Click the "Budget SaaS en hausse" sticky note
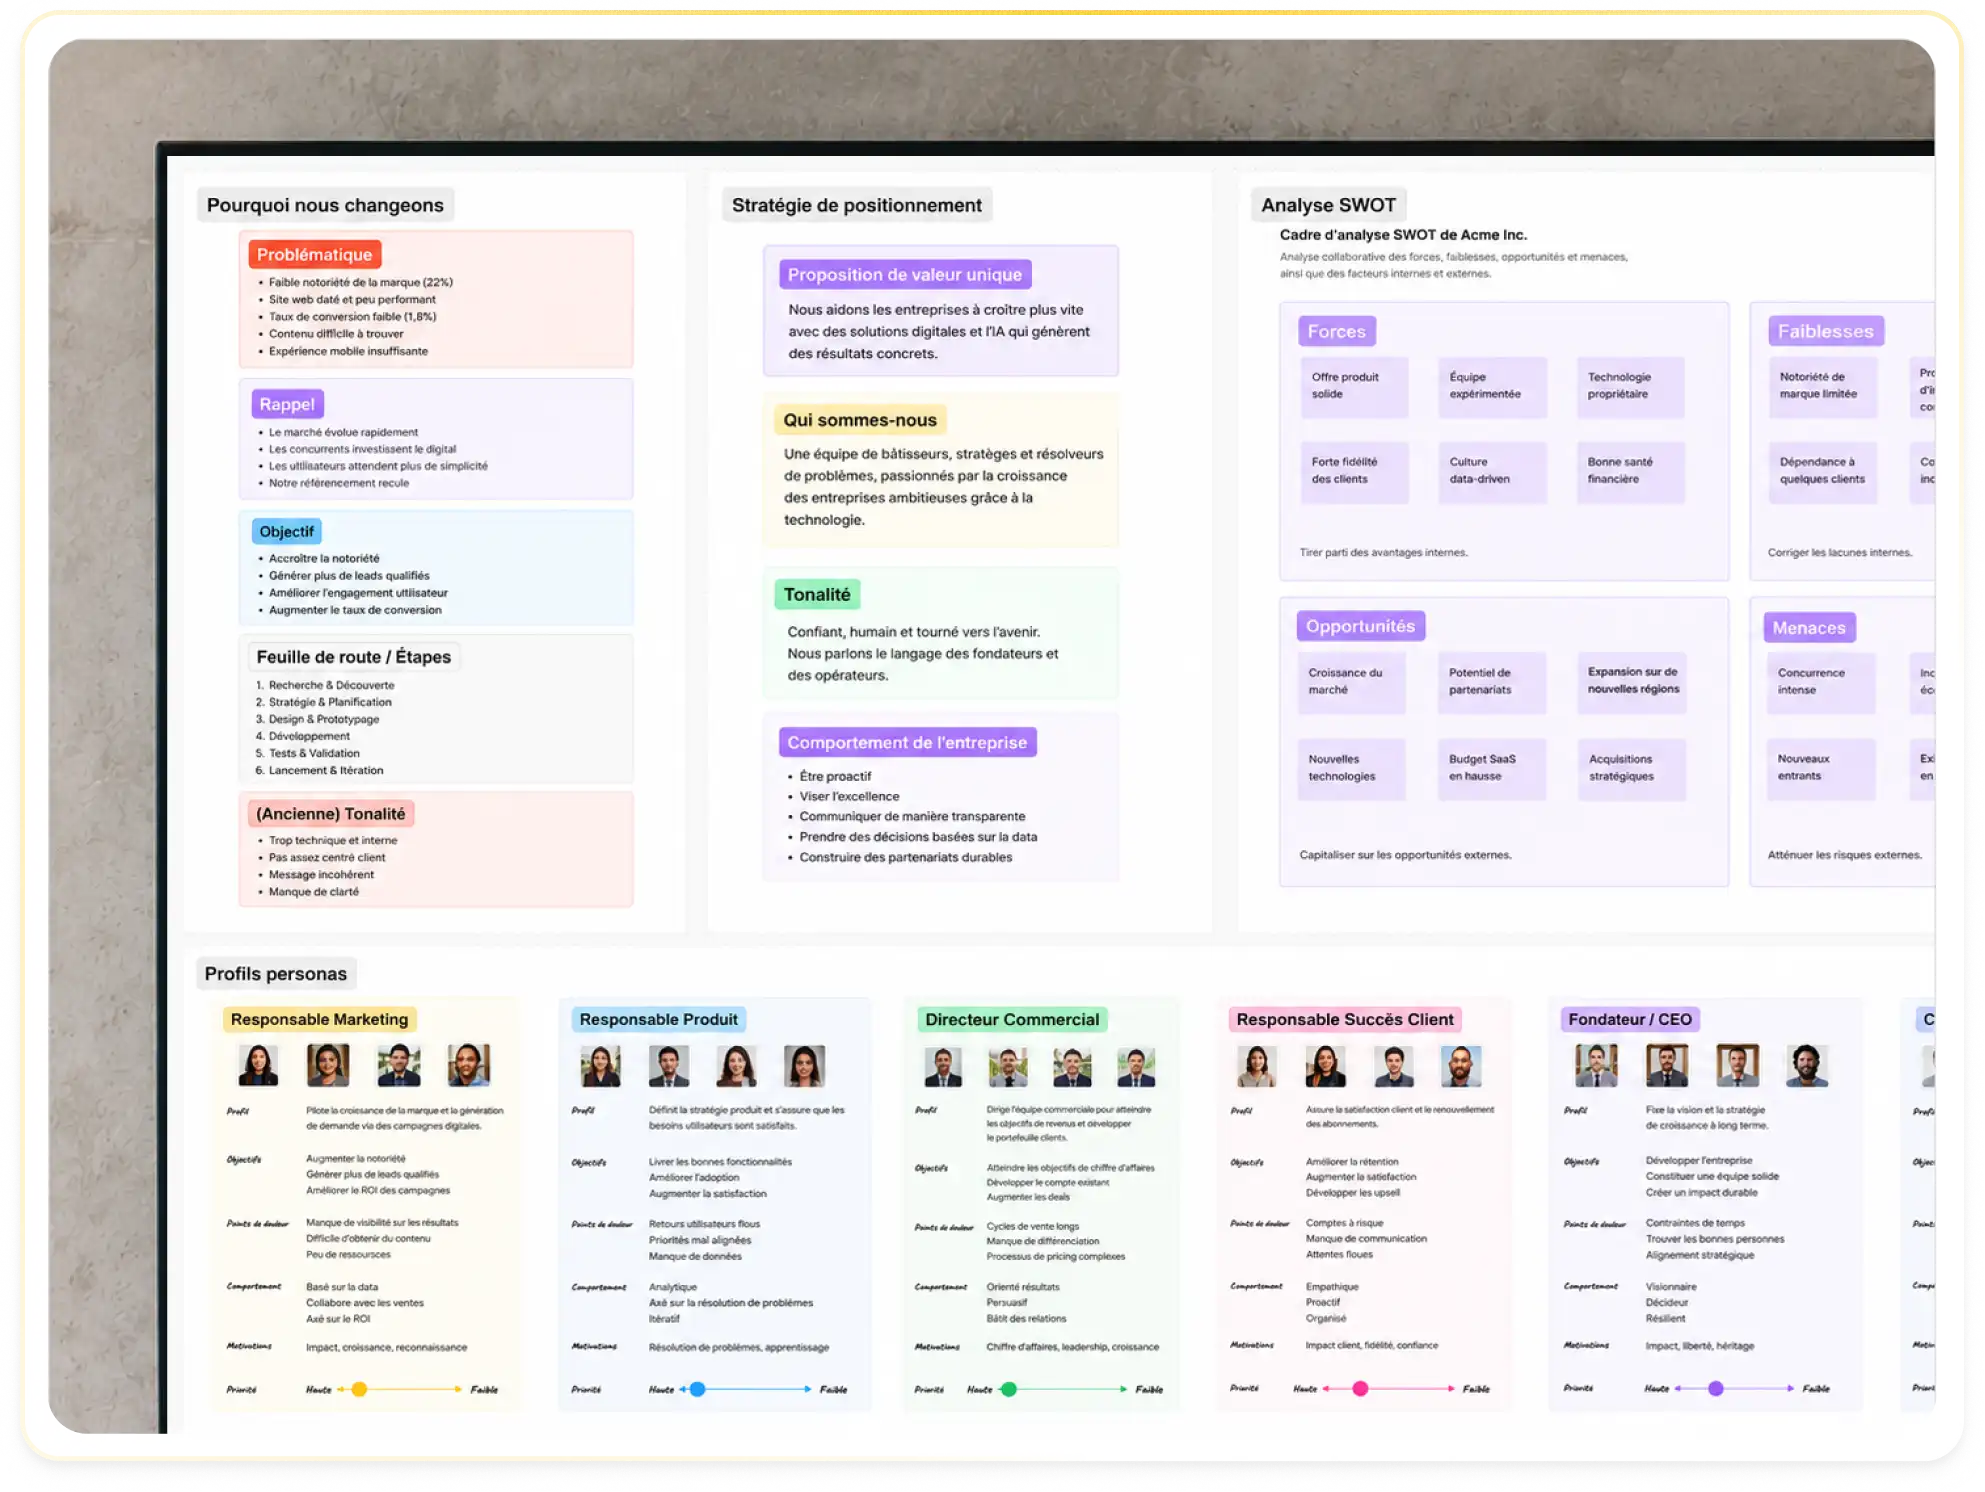Screen dimensions: 1985x1492 coord(1491,769)
